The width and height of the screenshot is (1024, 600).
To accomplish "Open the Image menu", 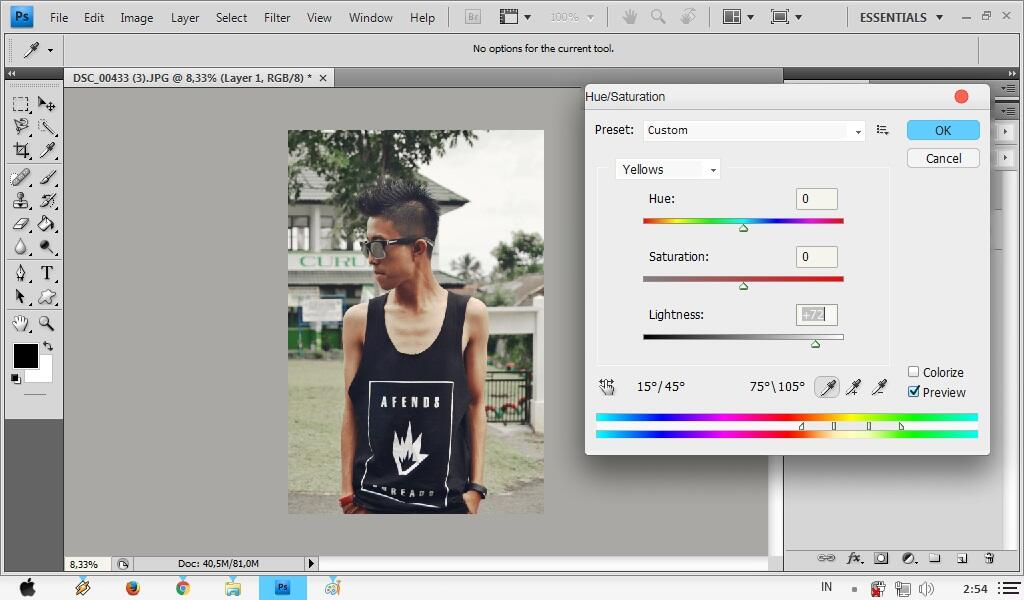I will click(136, 18).
